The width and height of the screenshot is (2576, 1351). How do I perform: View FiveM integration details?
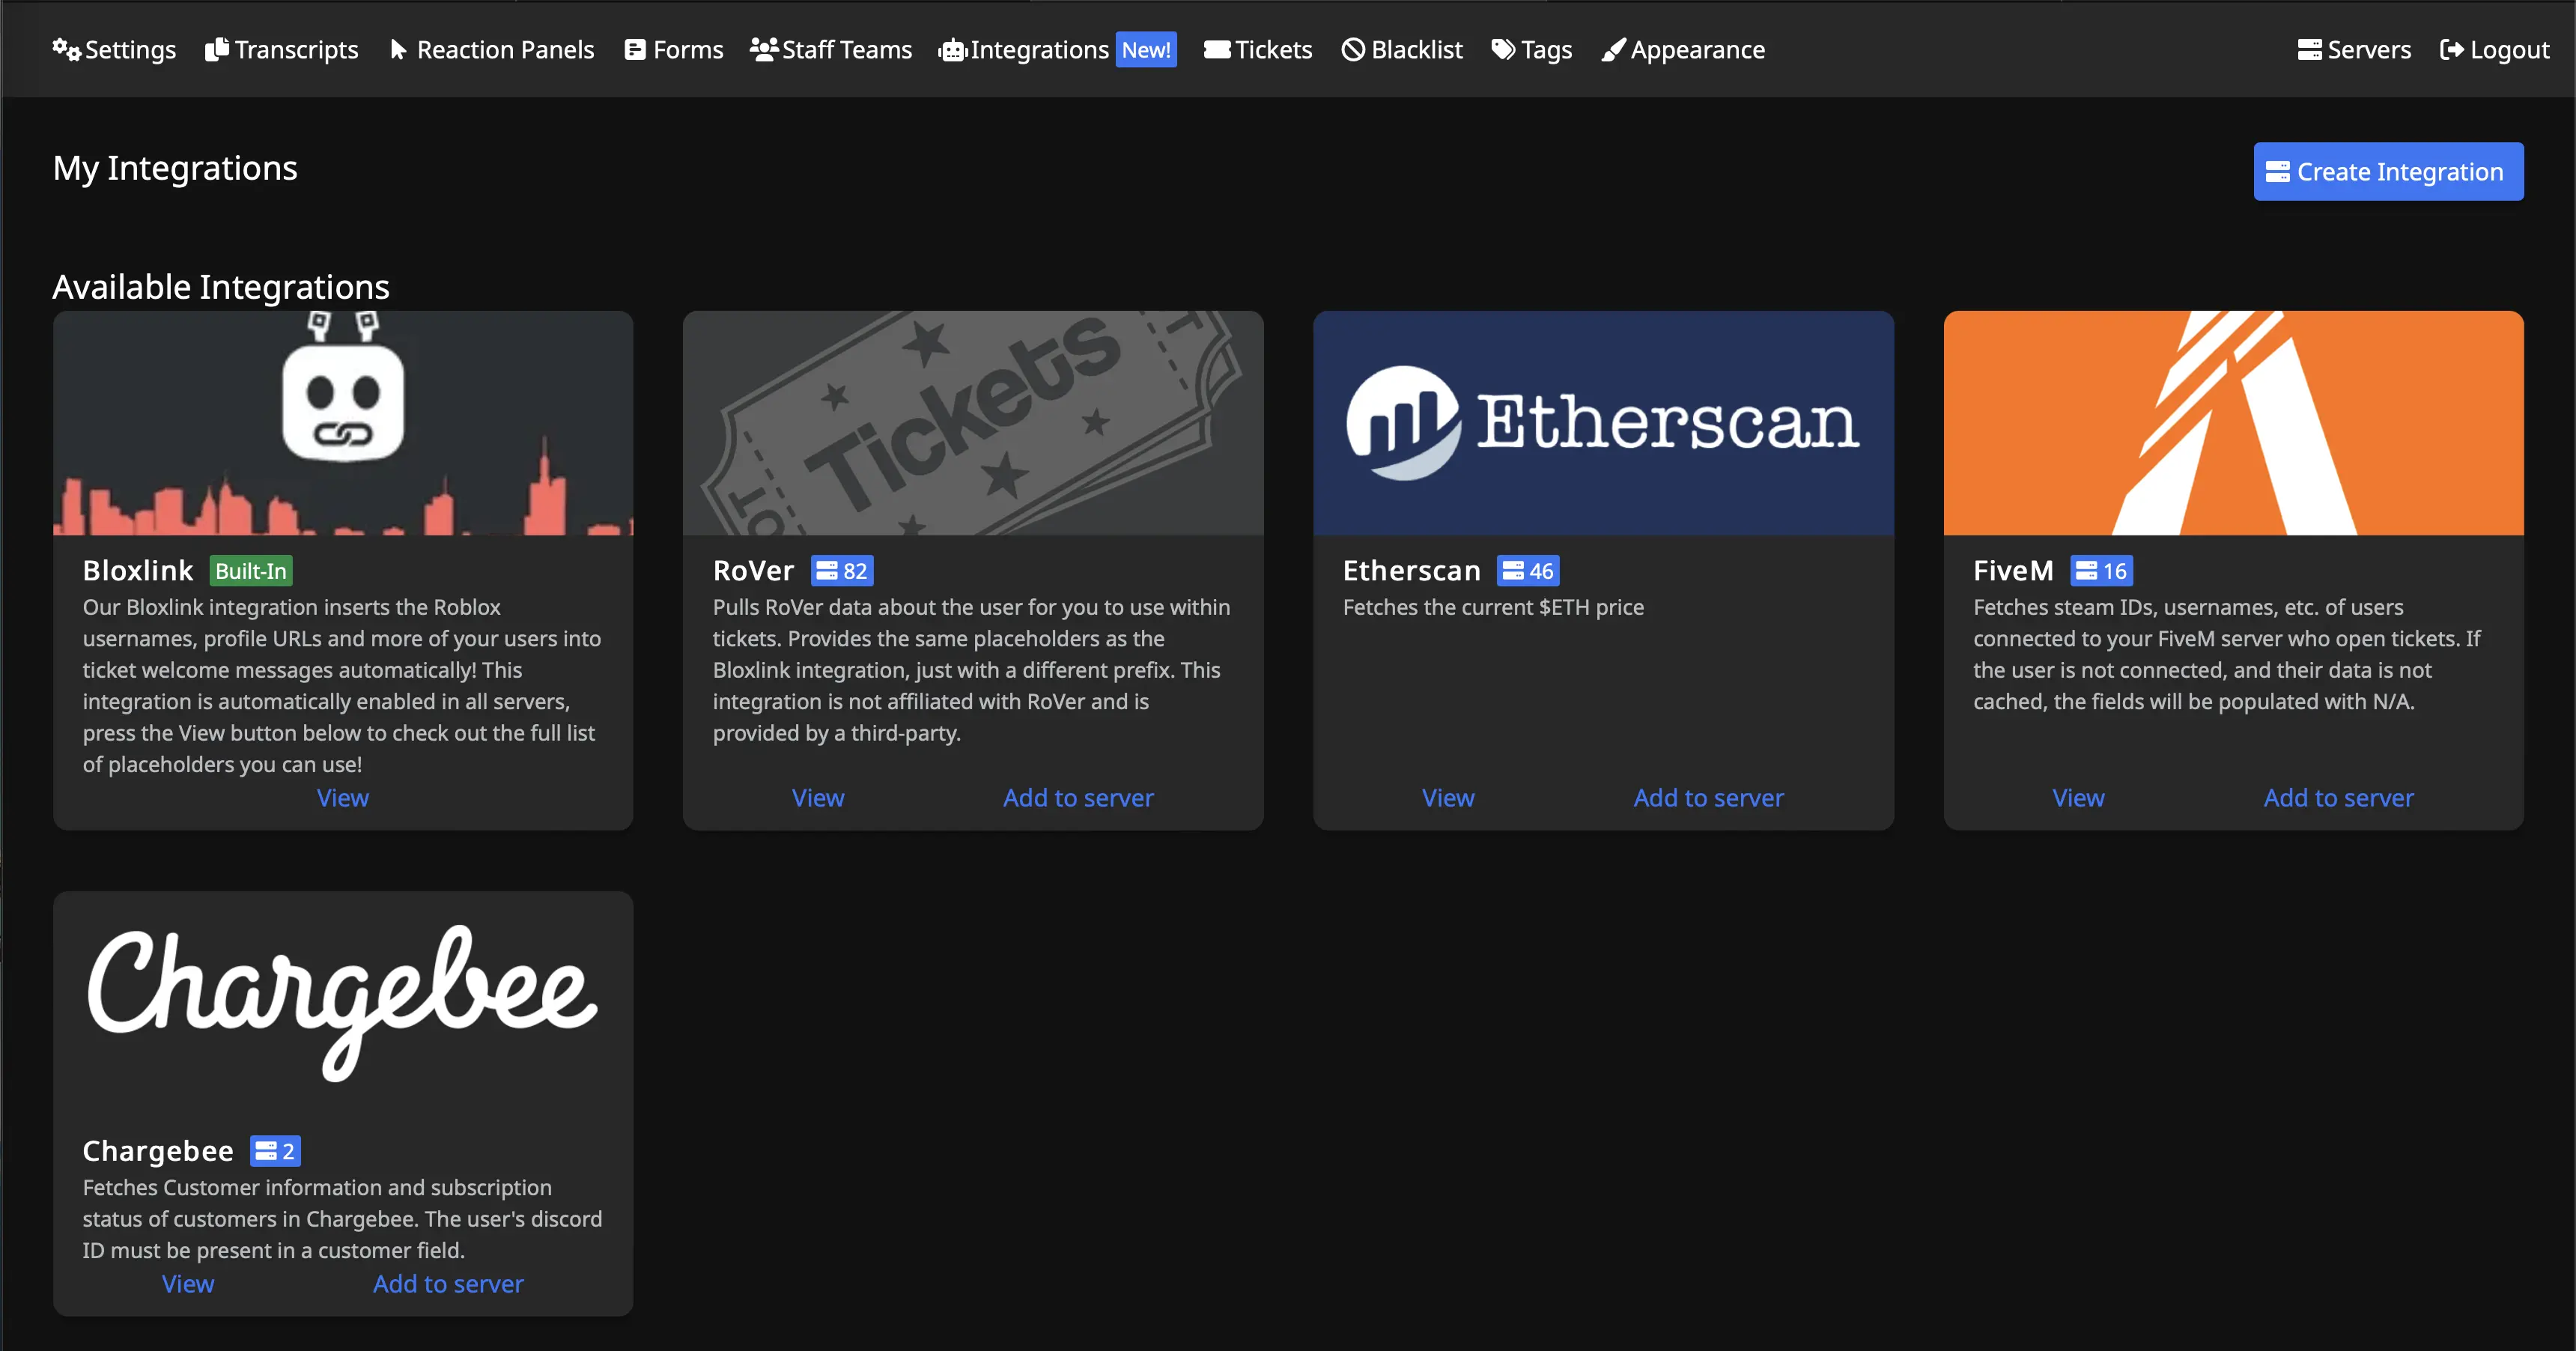click(2079, 795)
